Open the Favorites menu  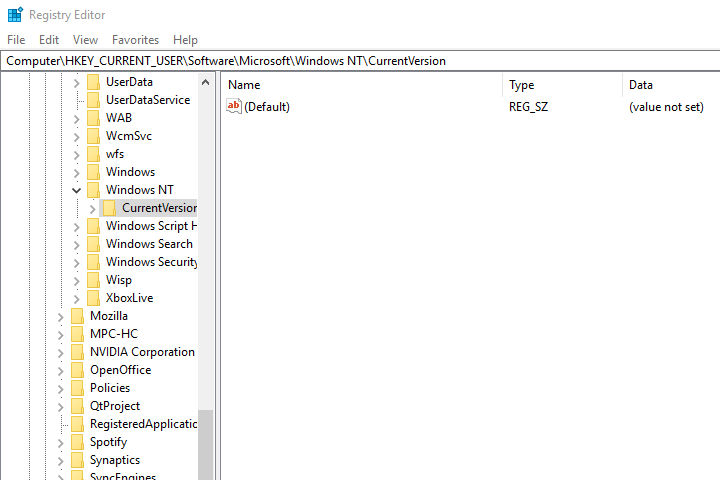pyautogui.click(x=135, y=40)
